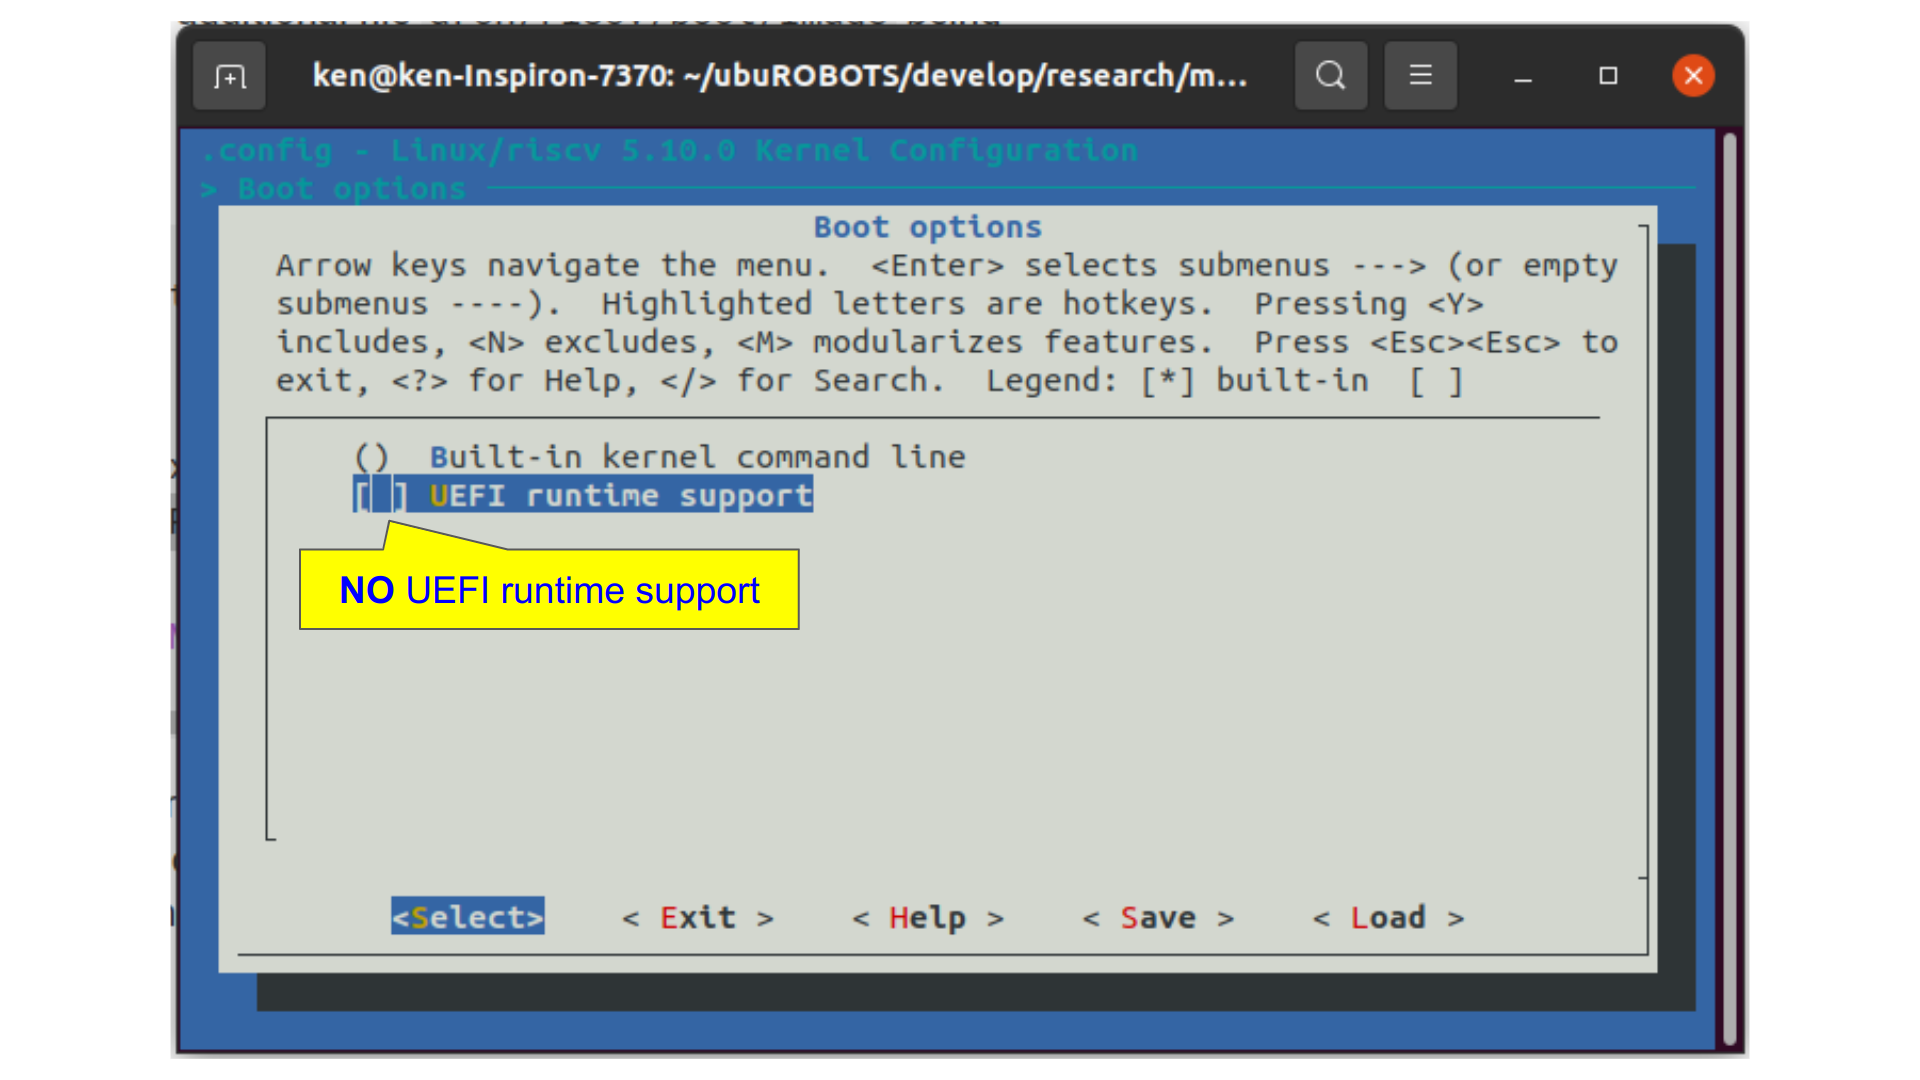Click the yellow NO UEFI runtime support callout
The width and height of the screenshot is (1920, 1080).
click(x=549, y=590)
